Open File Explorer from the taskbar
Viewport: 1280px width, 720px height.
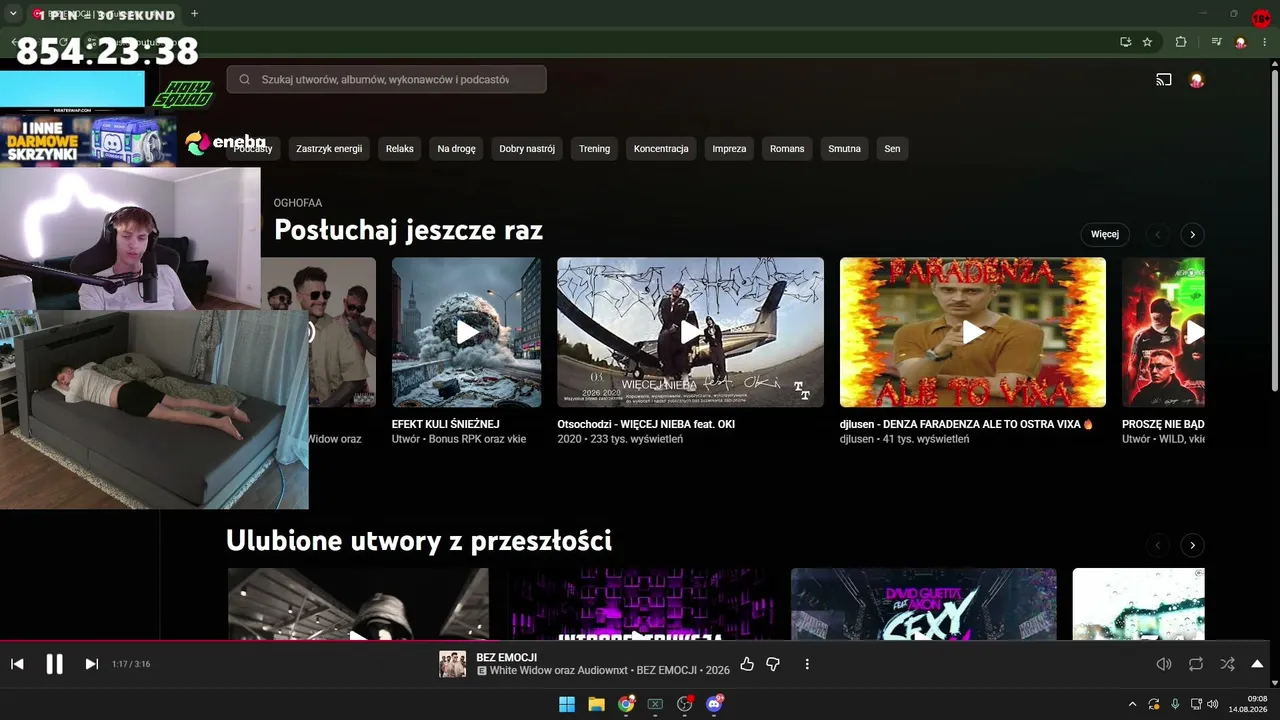click(x=596, y=704)
